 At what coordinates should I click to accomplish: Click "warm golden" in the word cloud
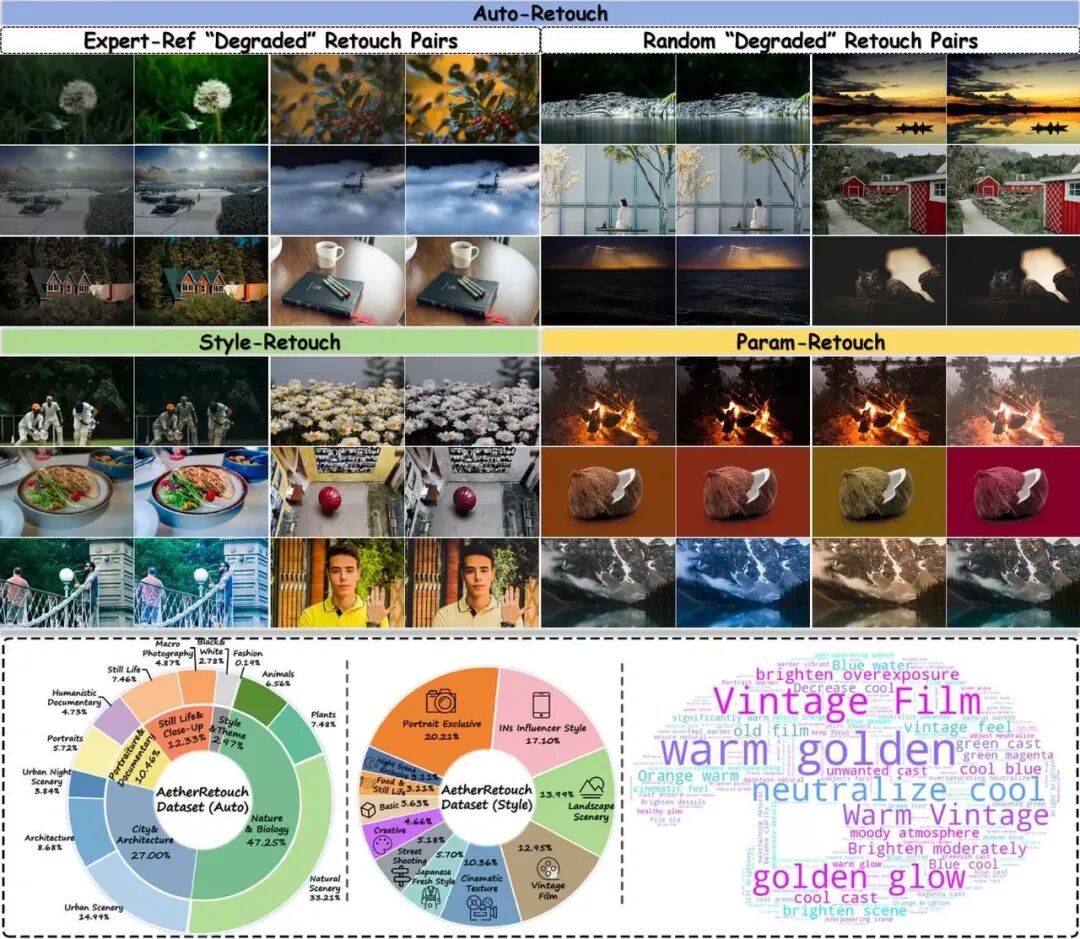808,750
